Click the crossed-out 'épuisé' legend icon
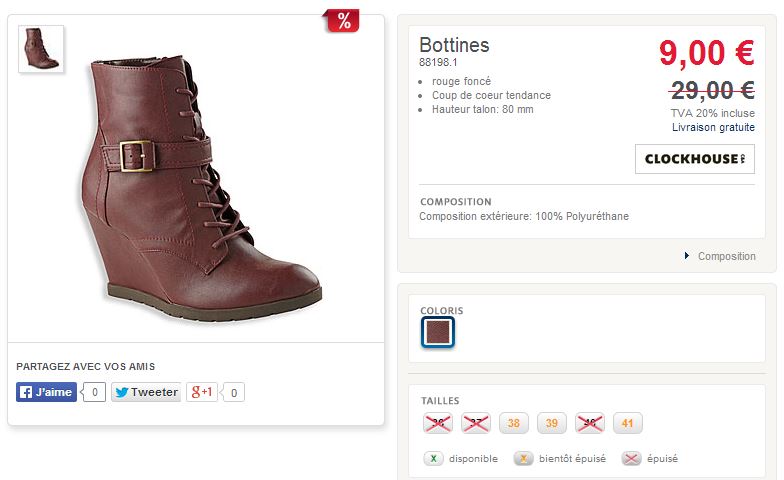The height and width of the screenshot is (480, 784). (632, 459)
